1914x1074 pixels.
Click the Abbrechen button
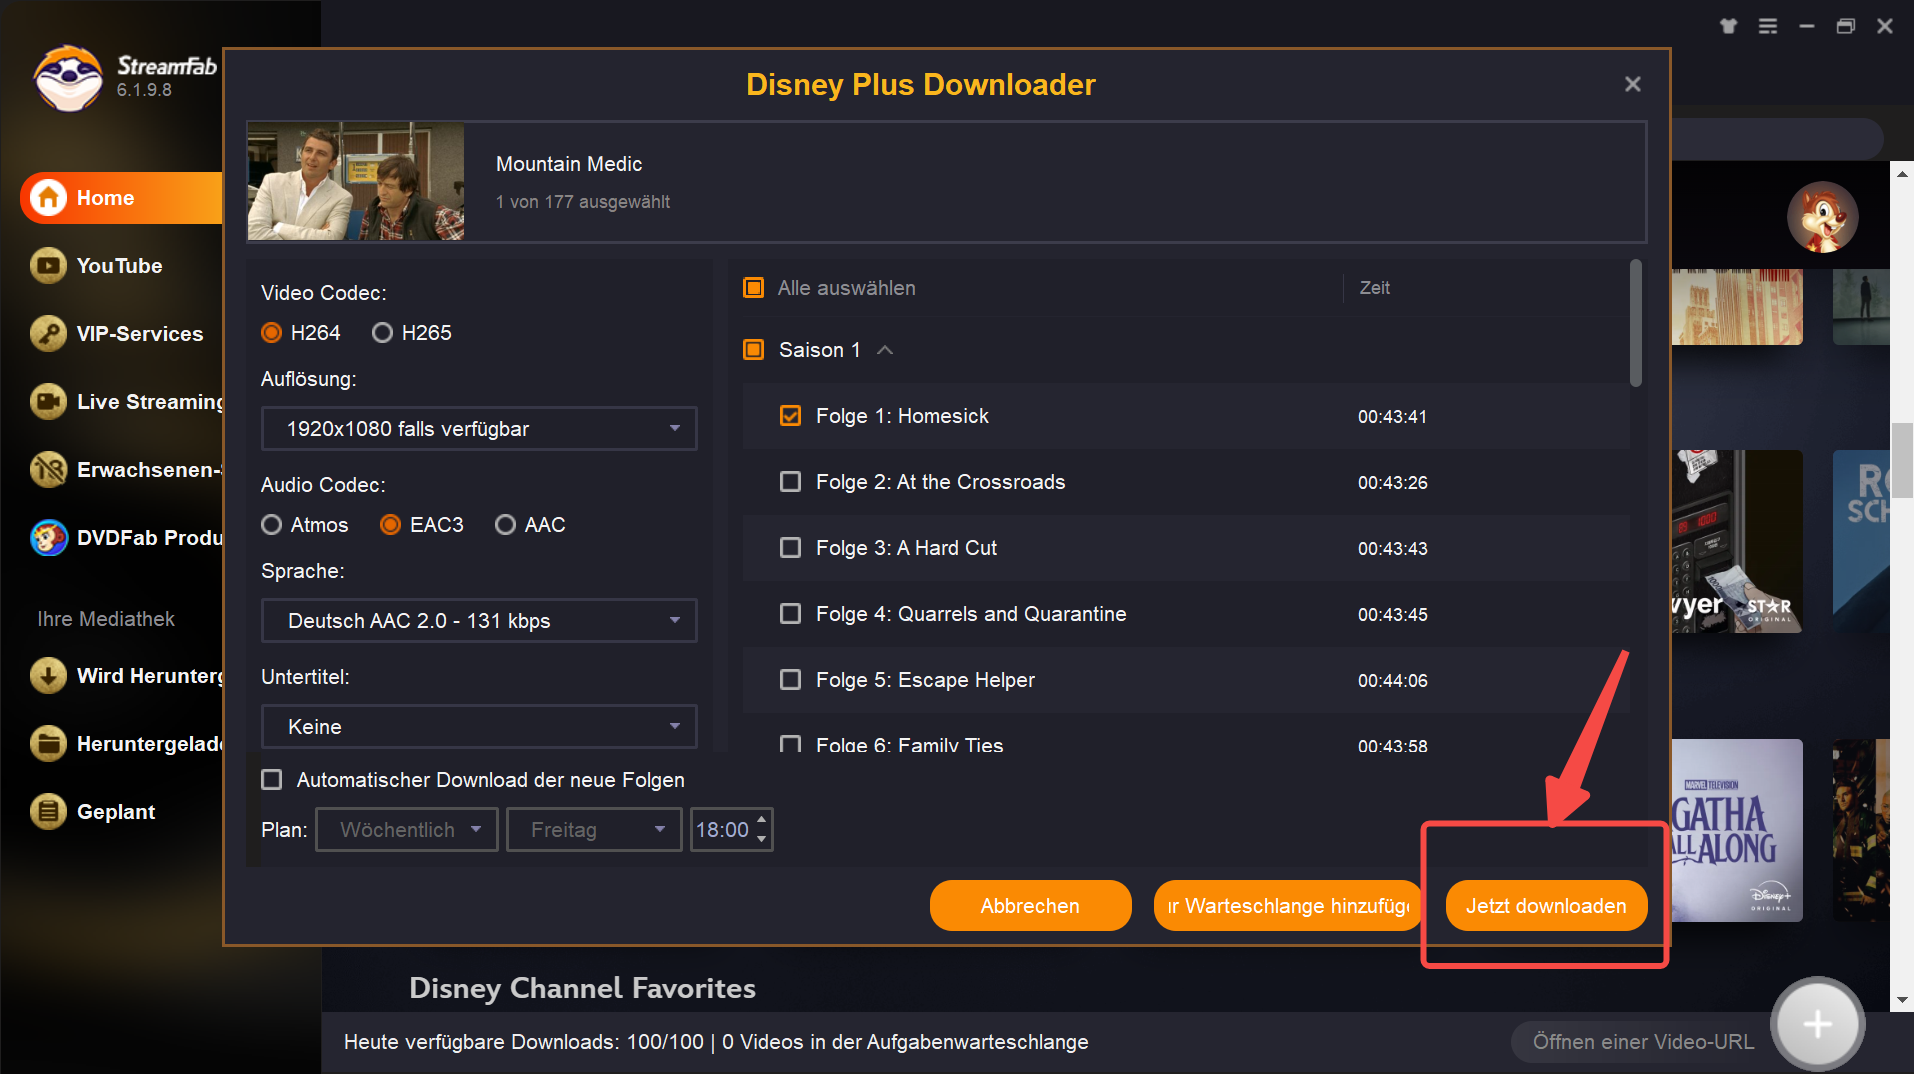(x=1030, y=906)
